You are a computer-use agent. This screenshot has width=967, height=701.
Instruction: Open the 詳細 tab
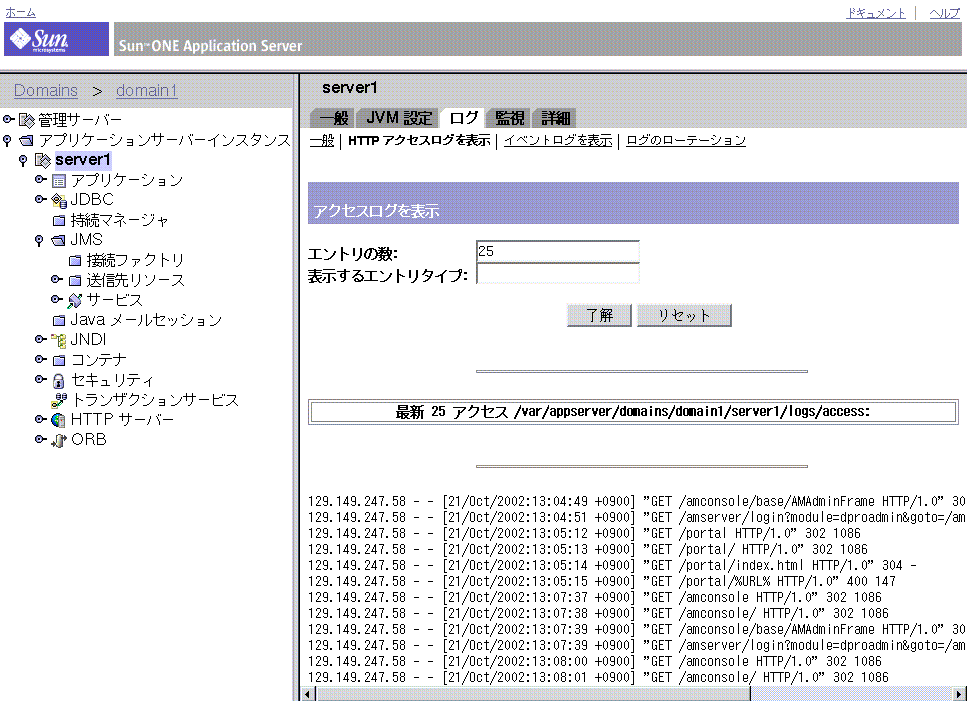[x=555, y=118]
